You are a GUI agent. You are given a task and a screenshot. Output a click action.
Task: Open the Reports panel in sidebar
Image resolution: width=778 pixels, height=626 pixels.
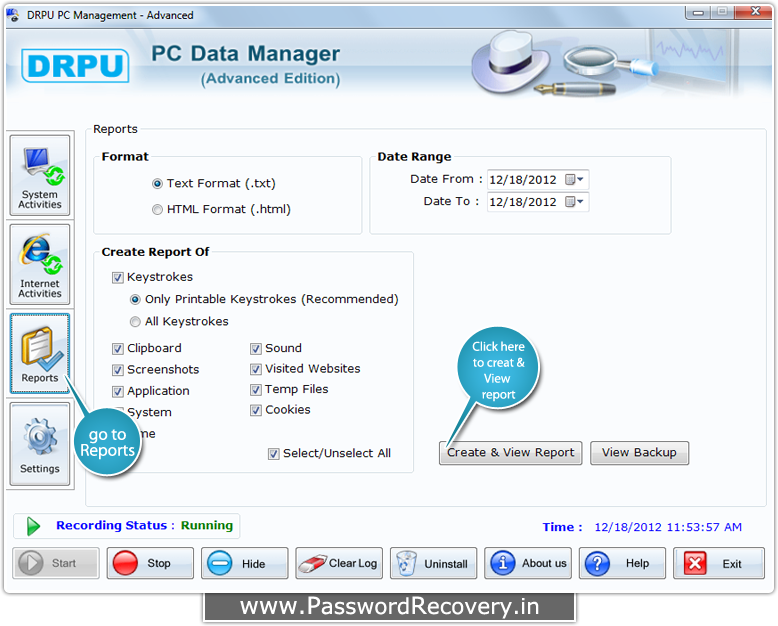[40, 353]
